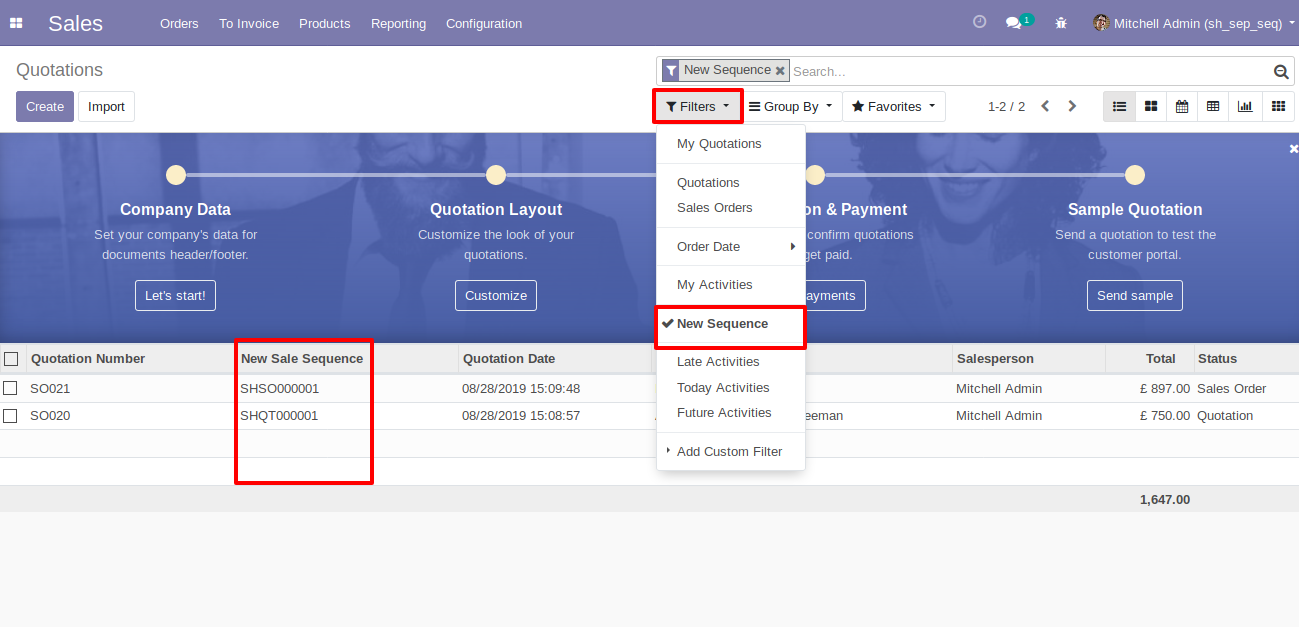Screen dimensions: 1299x627
Task: Go to the previous page arrow
Action: 1045,106
